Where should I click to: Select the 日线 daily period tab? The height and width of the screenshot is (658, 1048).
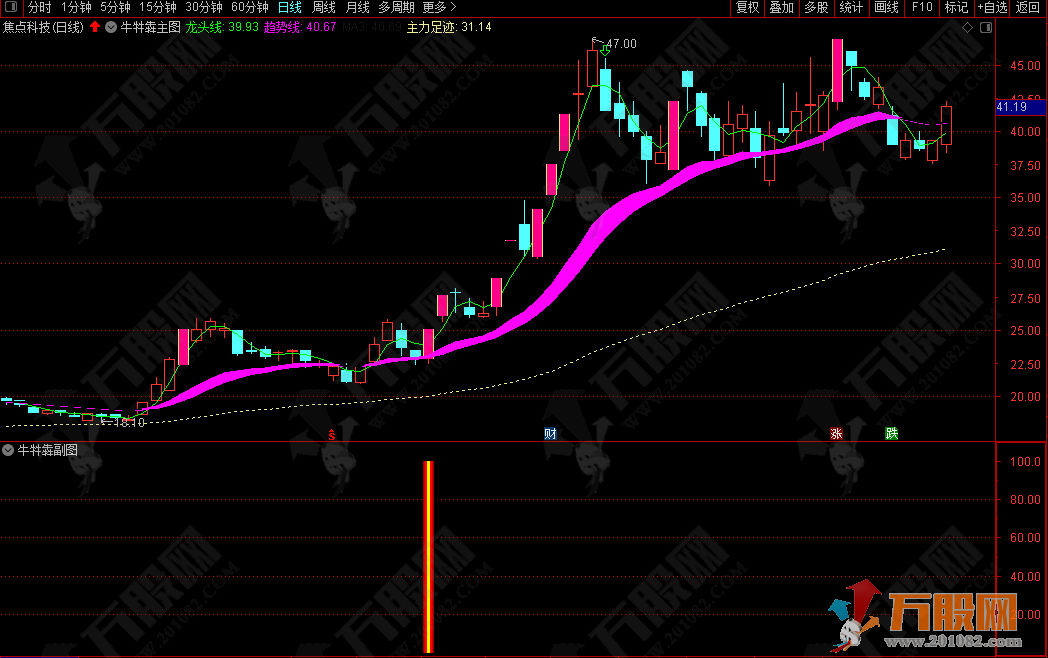[x=289, y=8]
